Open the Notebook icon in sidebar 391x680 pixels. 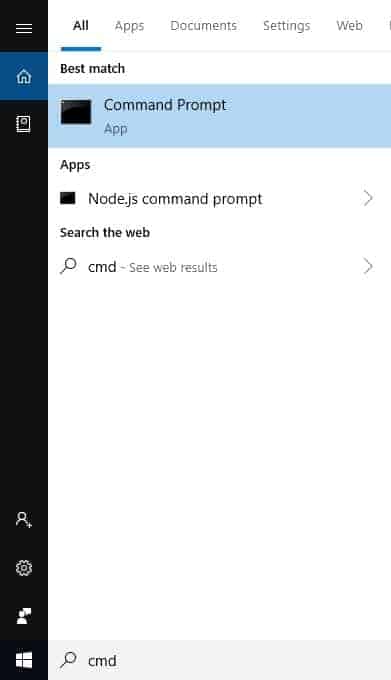tap(23, 124)
